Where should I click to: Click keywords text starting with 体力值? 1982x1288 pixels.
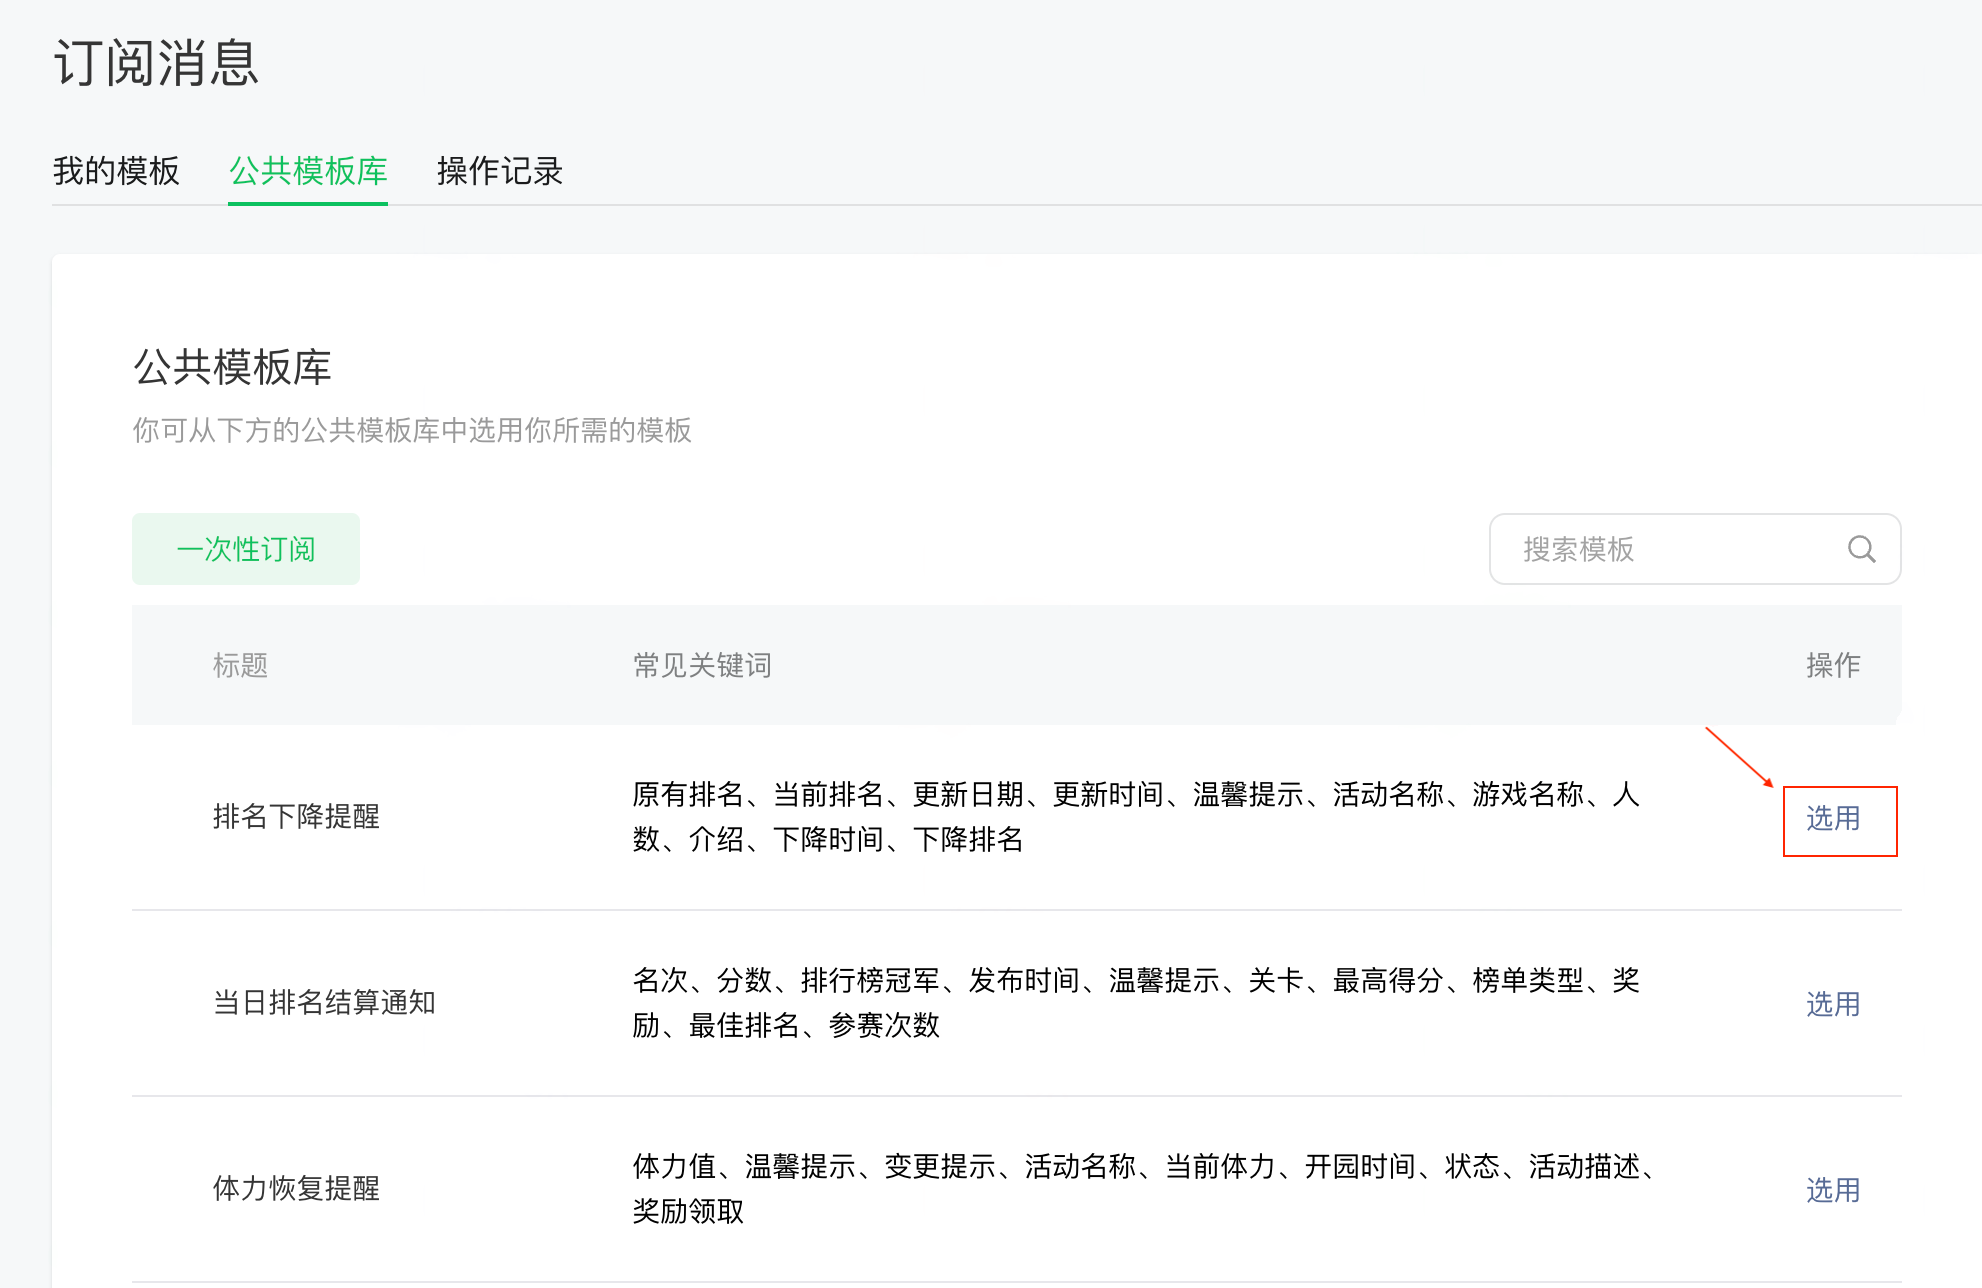tap(1146, 1189)
